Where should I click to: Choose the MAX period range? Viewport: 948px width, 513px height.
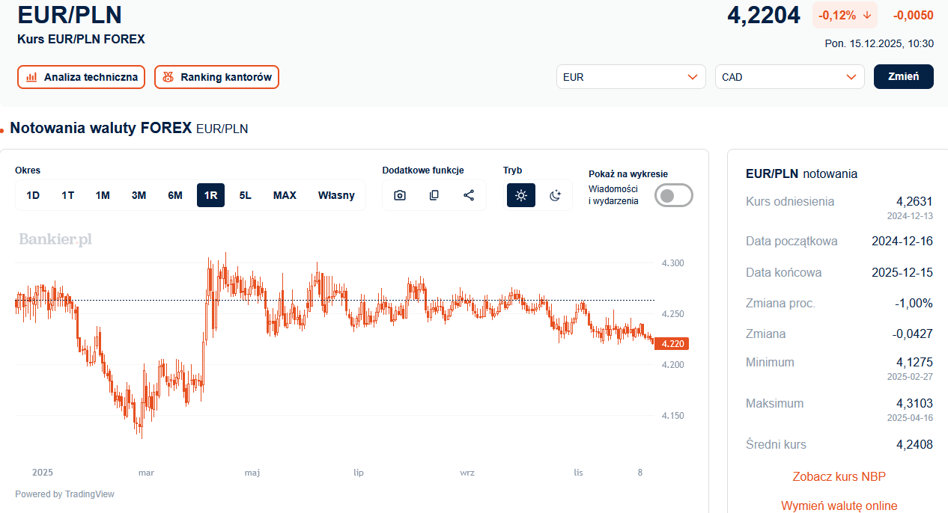(284, 195)
